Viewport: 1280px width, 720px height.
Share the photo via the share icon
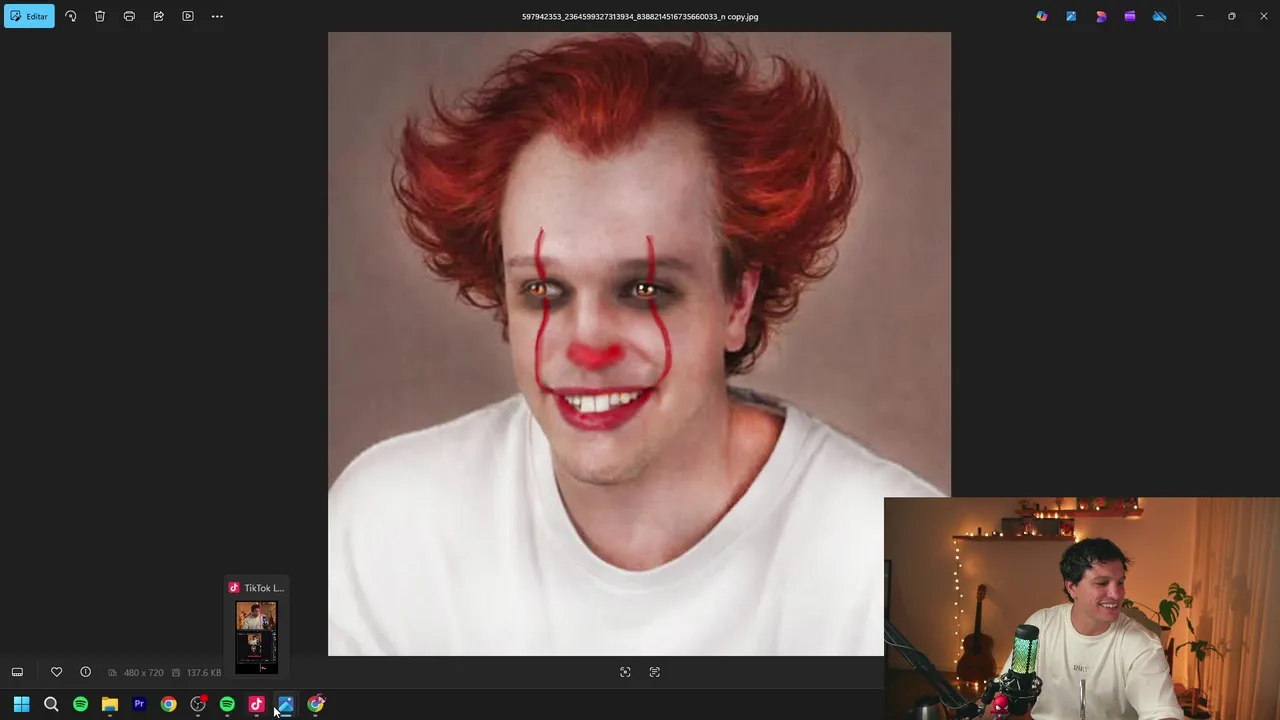coord(158,16)
